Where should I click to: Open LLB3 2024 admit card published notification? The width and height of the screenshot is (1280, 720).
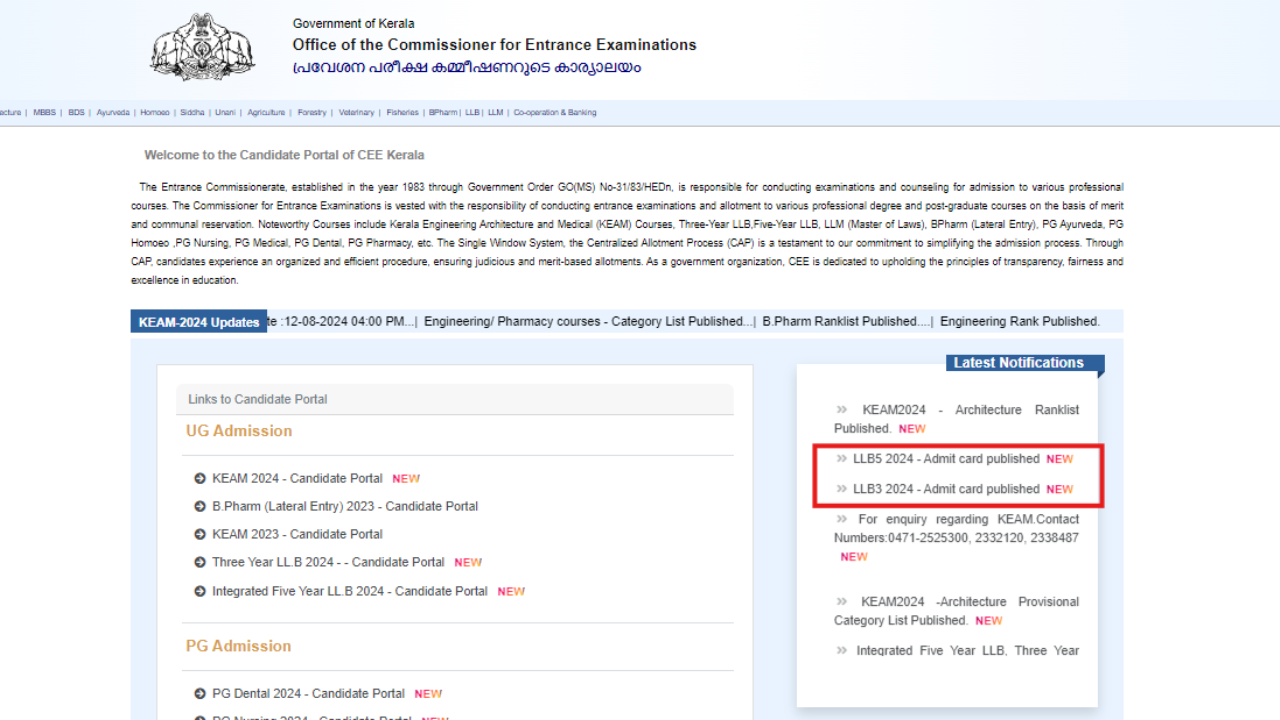pos(946,489)
